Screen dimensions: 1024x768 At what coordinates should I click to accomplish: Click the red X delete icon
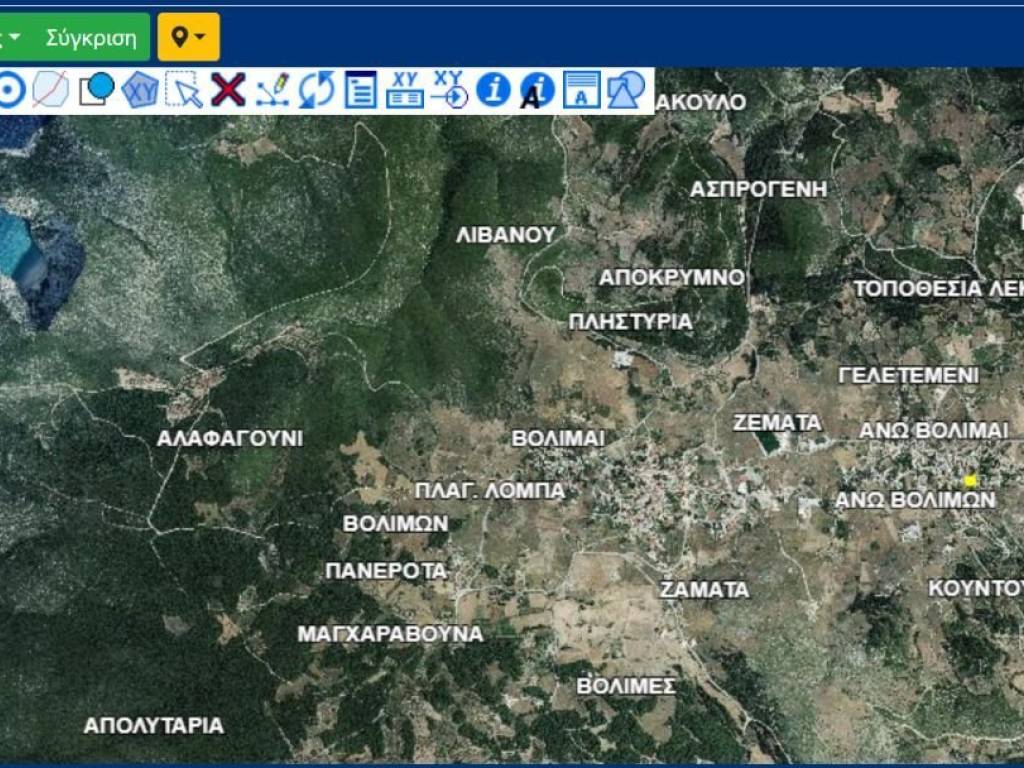coord(228,90)
